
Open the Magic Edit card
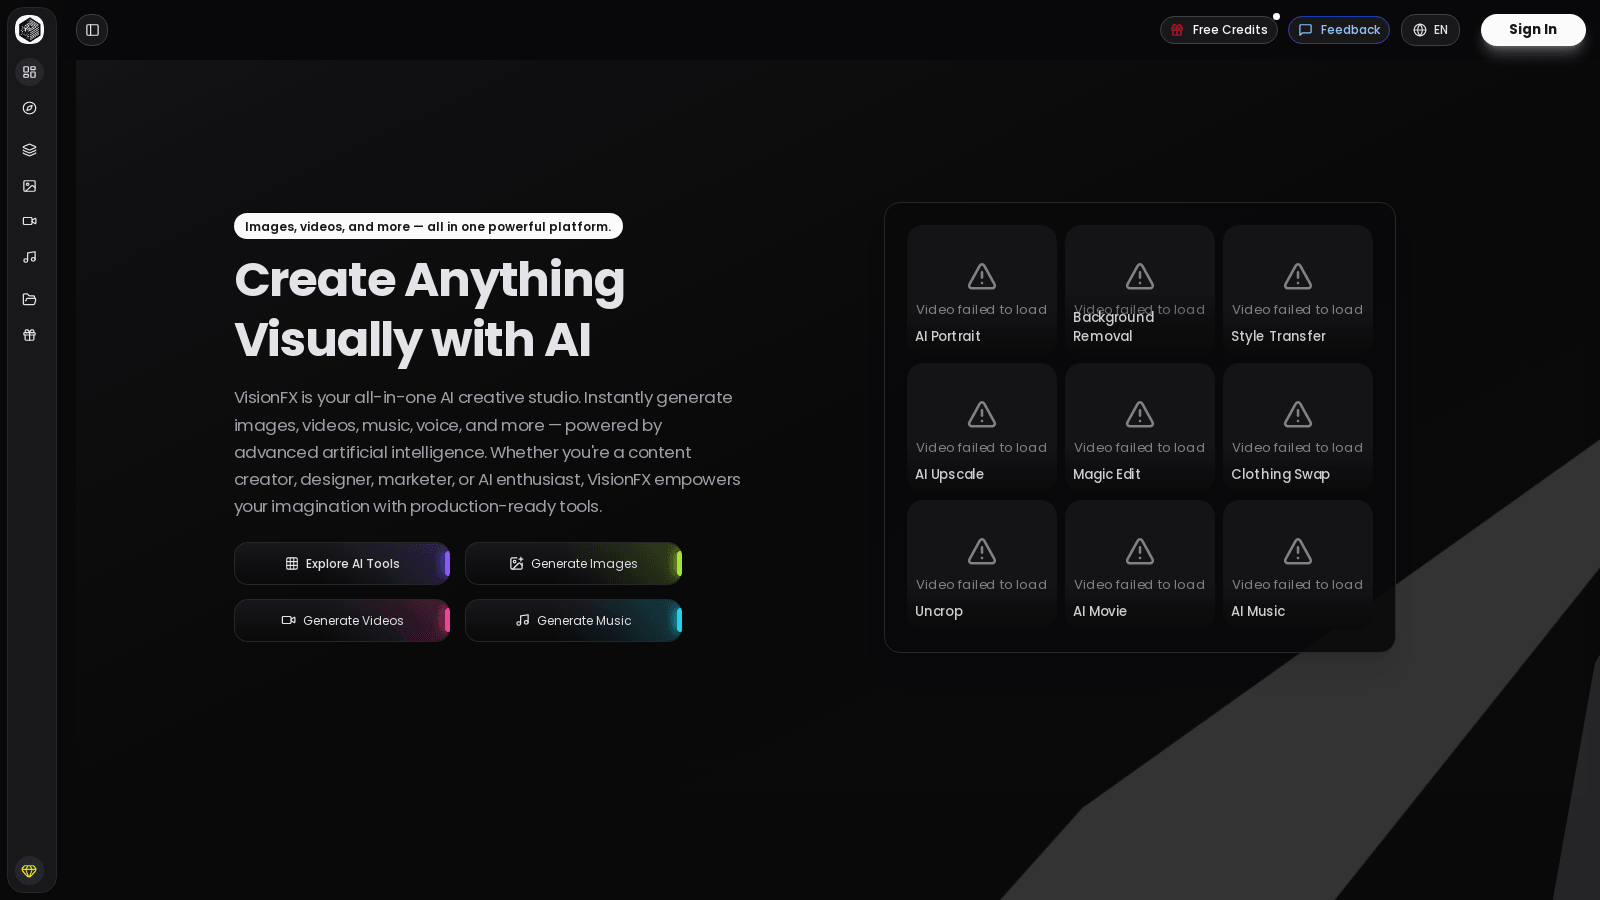pos(1140,427)
